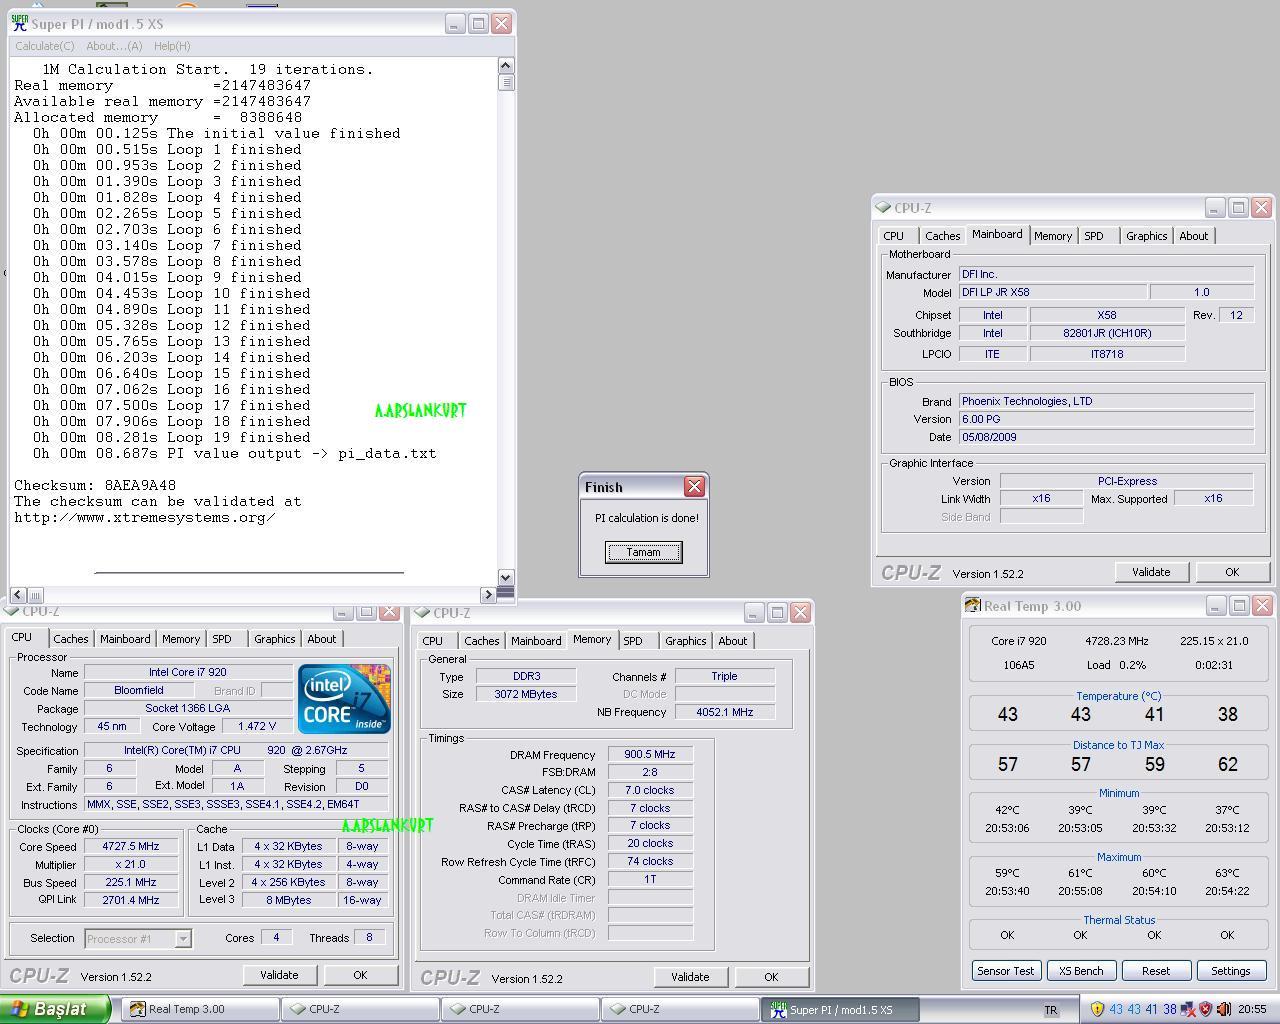The width and height of the screenshot is (1280, 1024).
Task: Click the red shield tray icon
Action: (x=1205, y=1009)
